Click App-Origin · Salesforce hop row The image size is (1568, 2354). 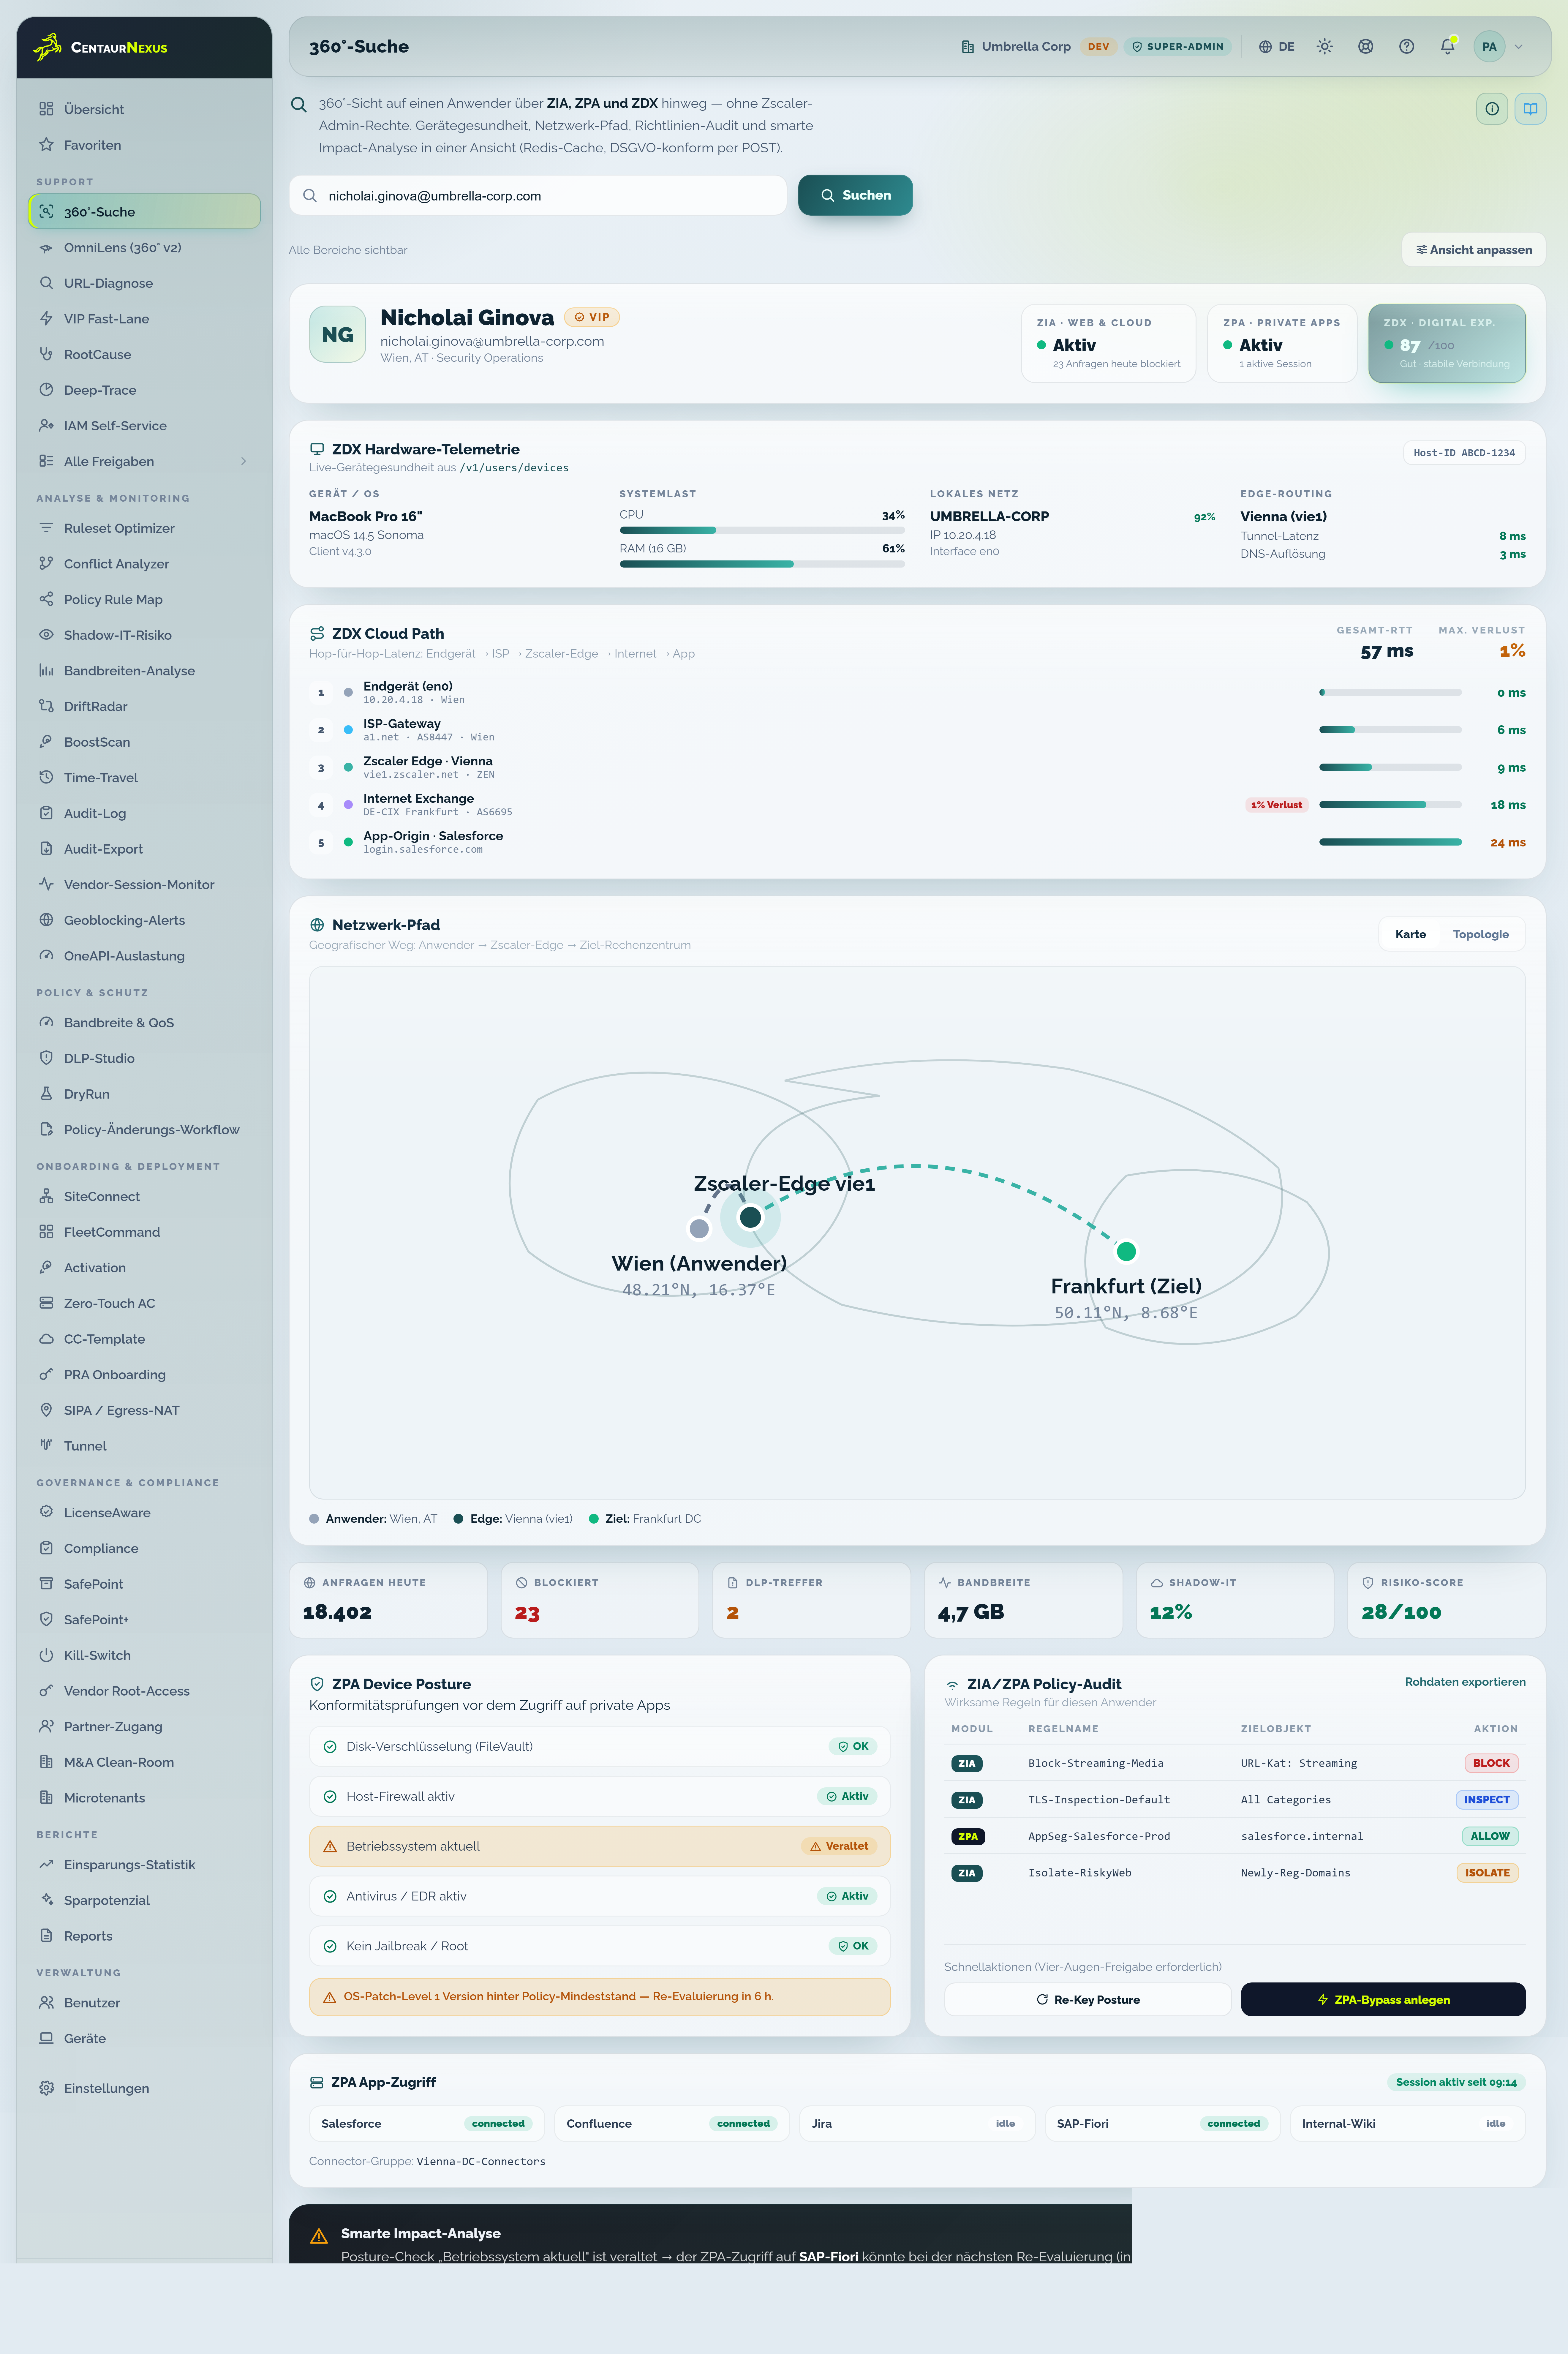tap(917, 842)
